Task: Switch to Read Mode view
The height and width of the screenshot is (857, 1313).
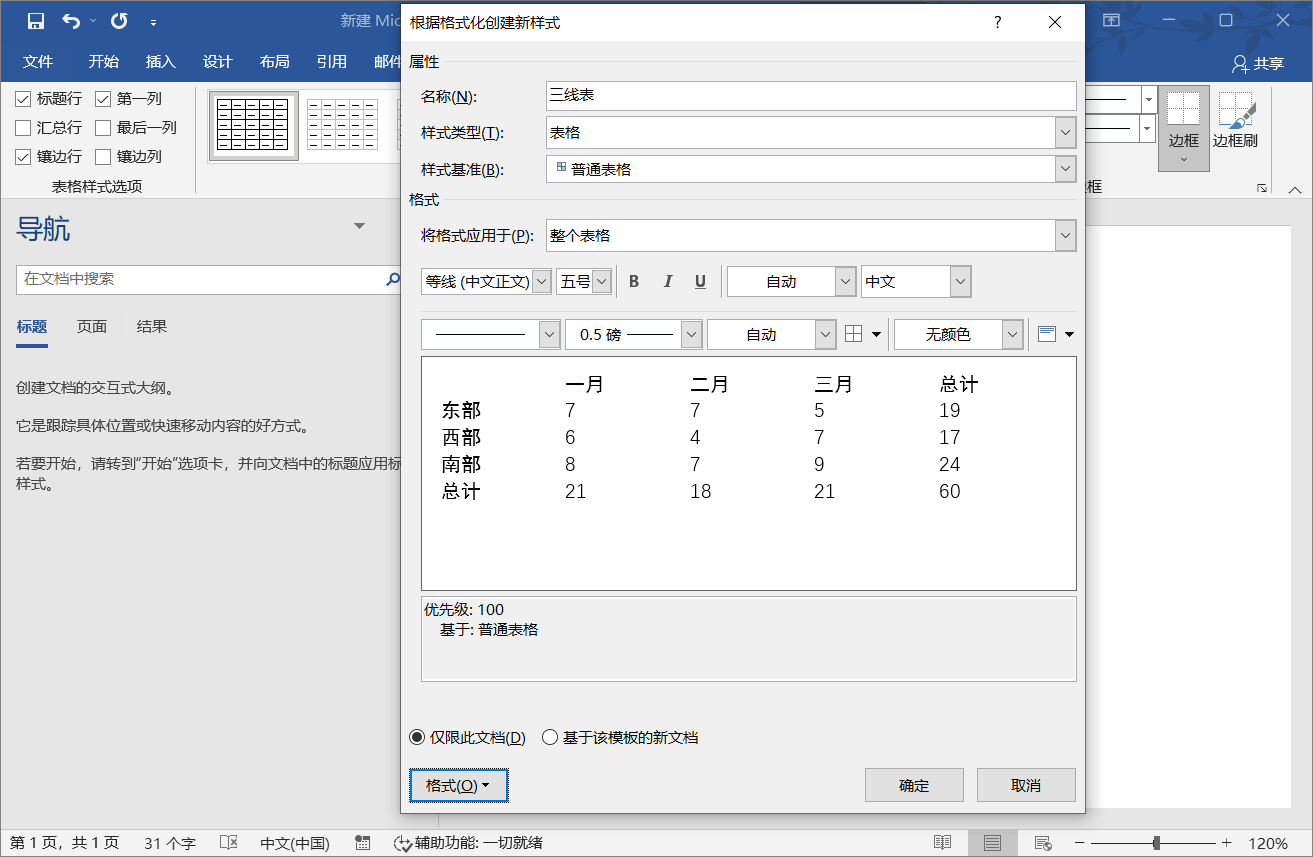Action: coord(942,843)
